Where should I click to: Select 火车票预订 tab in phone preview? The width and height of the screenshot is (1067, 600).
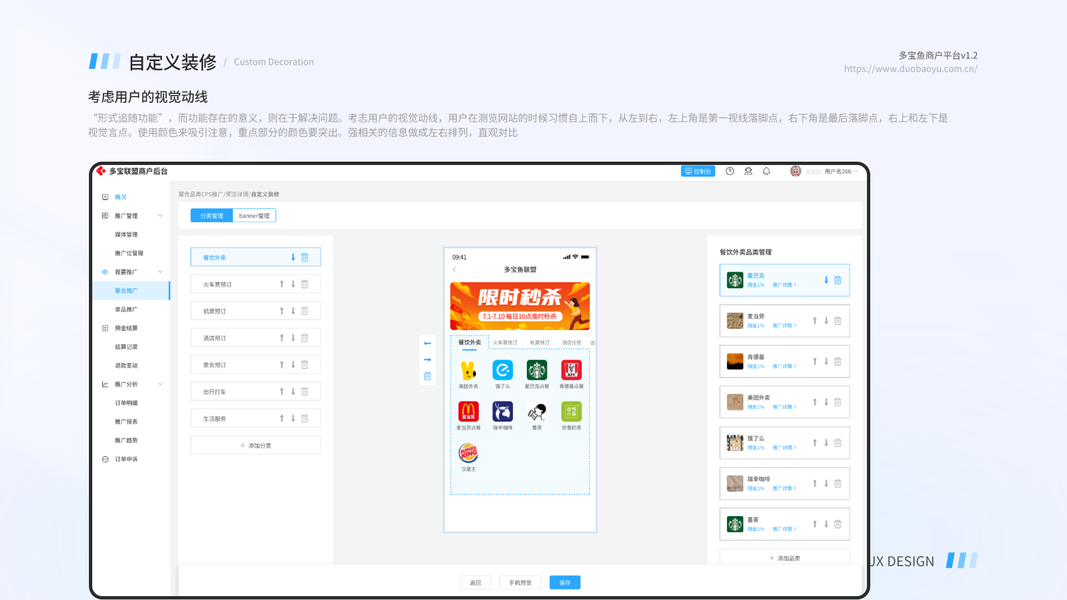pyautogui.click(x=505, y=343)
